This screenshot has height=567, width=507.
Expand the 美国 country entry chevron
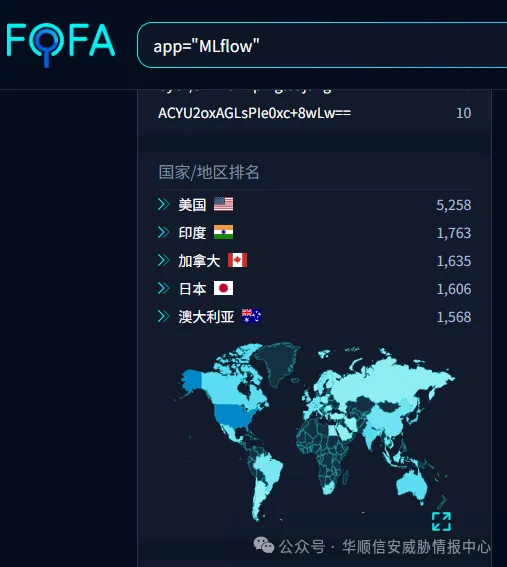[x=163, y=204]
